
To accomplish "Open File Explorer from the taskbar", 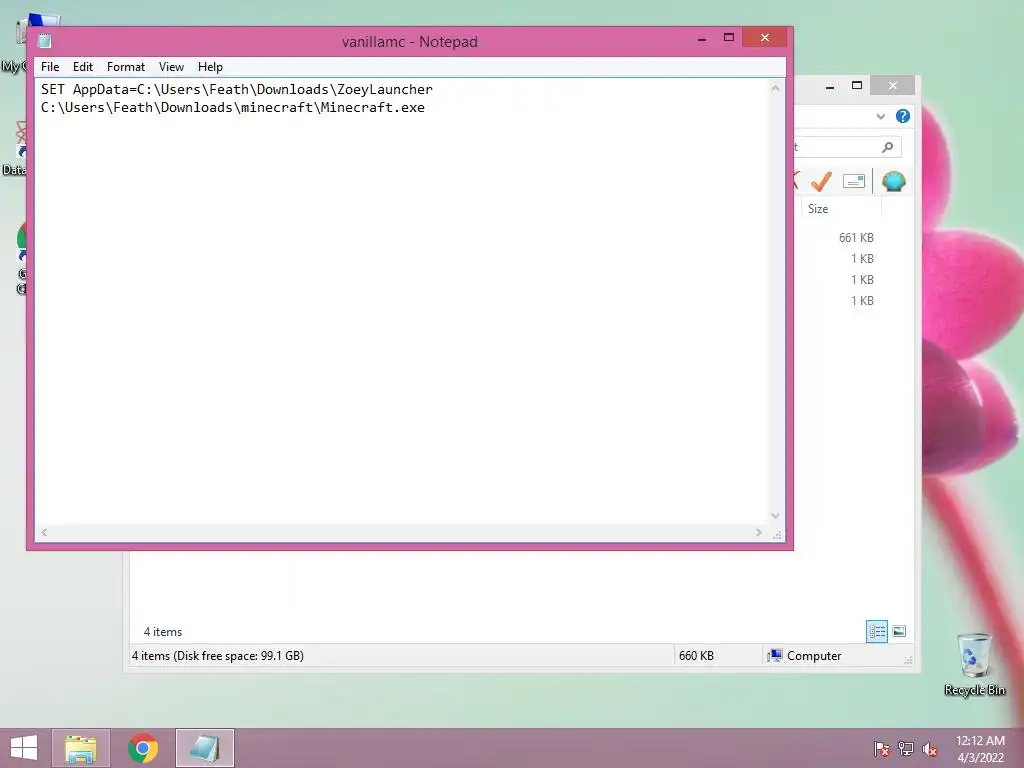I will pos(81,748).
